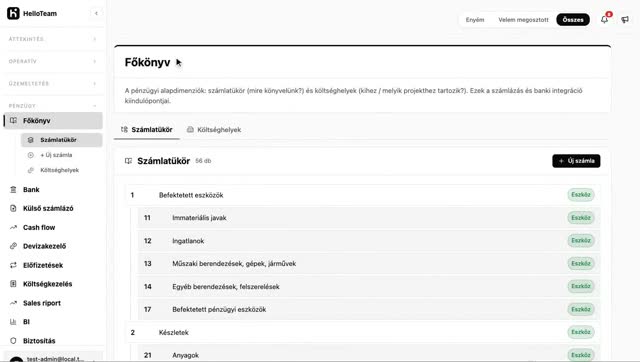Image resolution: width=640 pixels, height=362 pixels.
Task: Click the Külső számlázó document icon
Action: (13, 208)
